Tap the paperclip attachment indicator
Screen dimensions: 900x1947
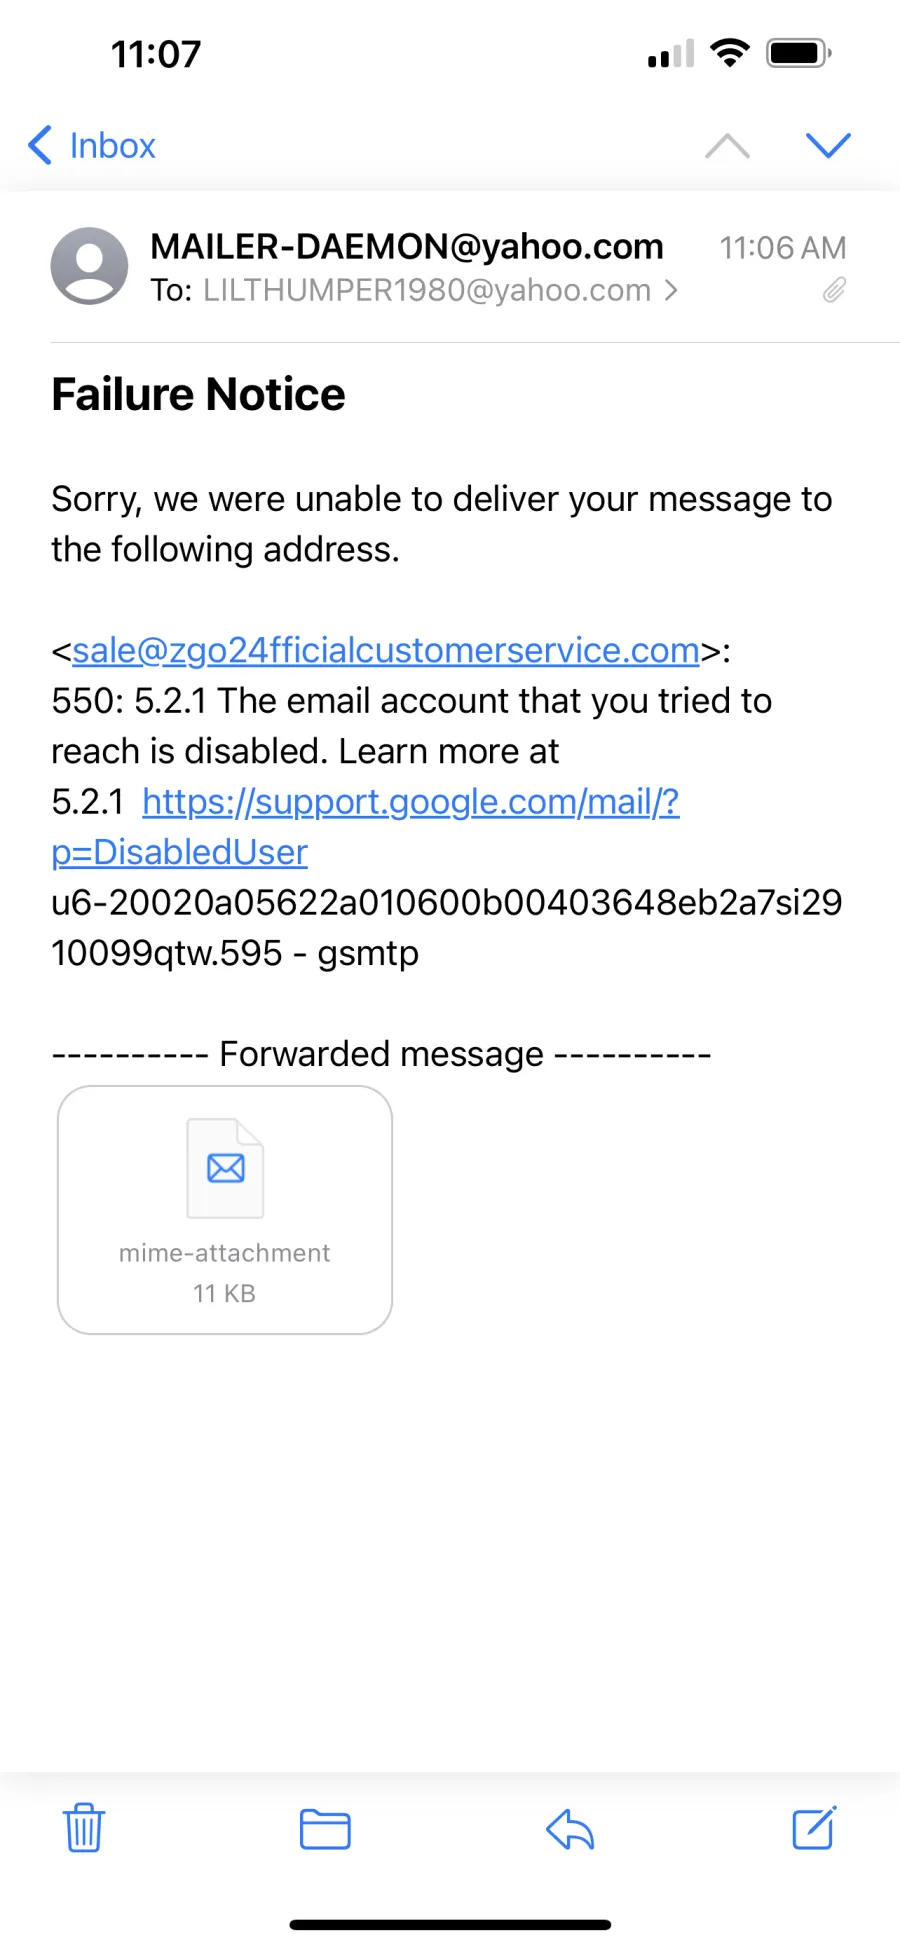coord(834,290)
